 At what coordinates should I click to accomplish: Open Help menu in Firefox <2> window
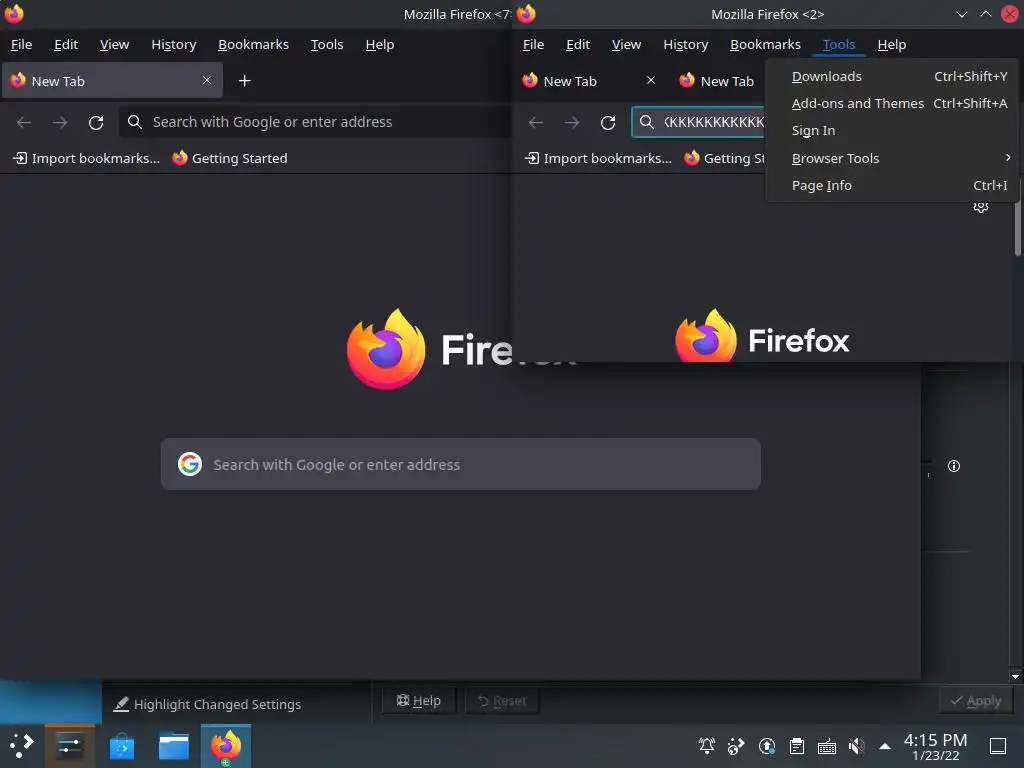pos(891,44)
